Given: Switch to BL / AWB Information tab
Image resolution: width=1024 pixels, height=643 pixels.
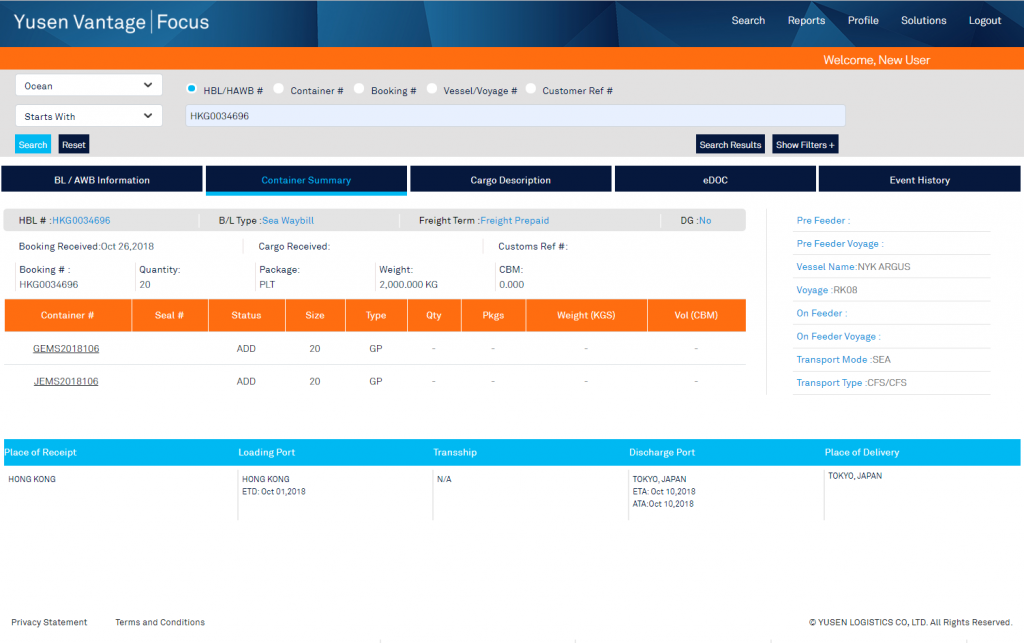Looking at the screenshot, I should (102, 180).
